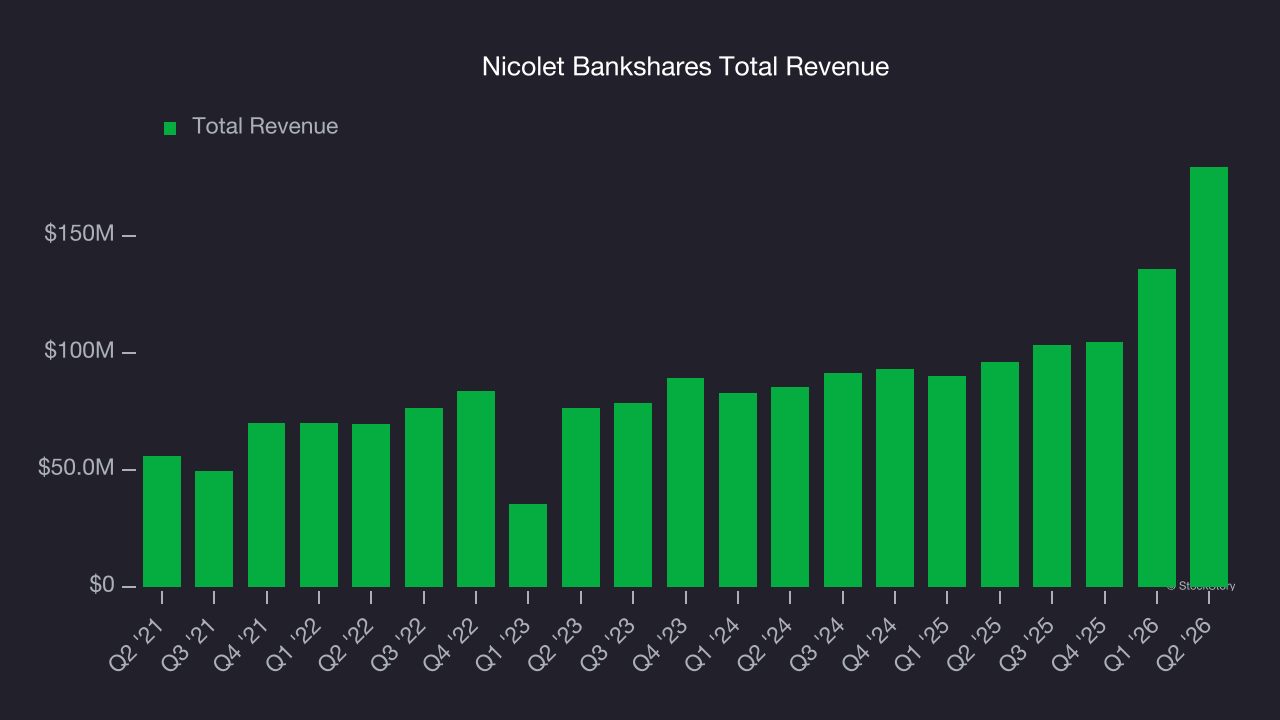Viewport: 1280px width, 720px height.
Task: Select the Q1 '26 revenue bar
Action: click(1157, 428)
